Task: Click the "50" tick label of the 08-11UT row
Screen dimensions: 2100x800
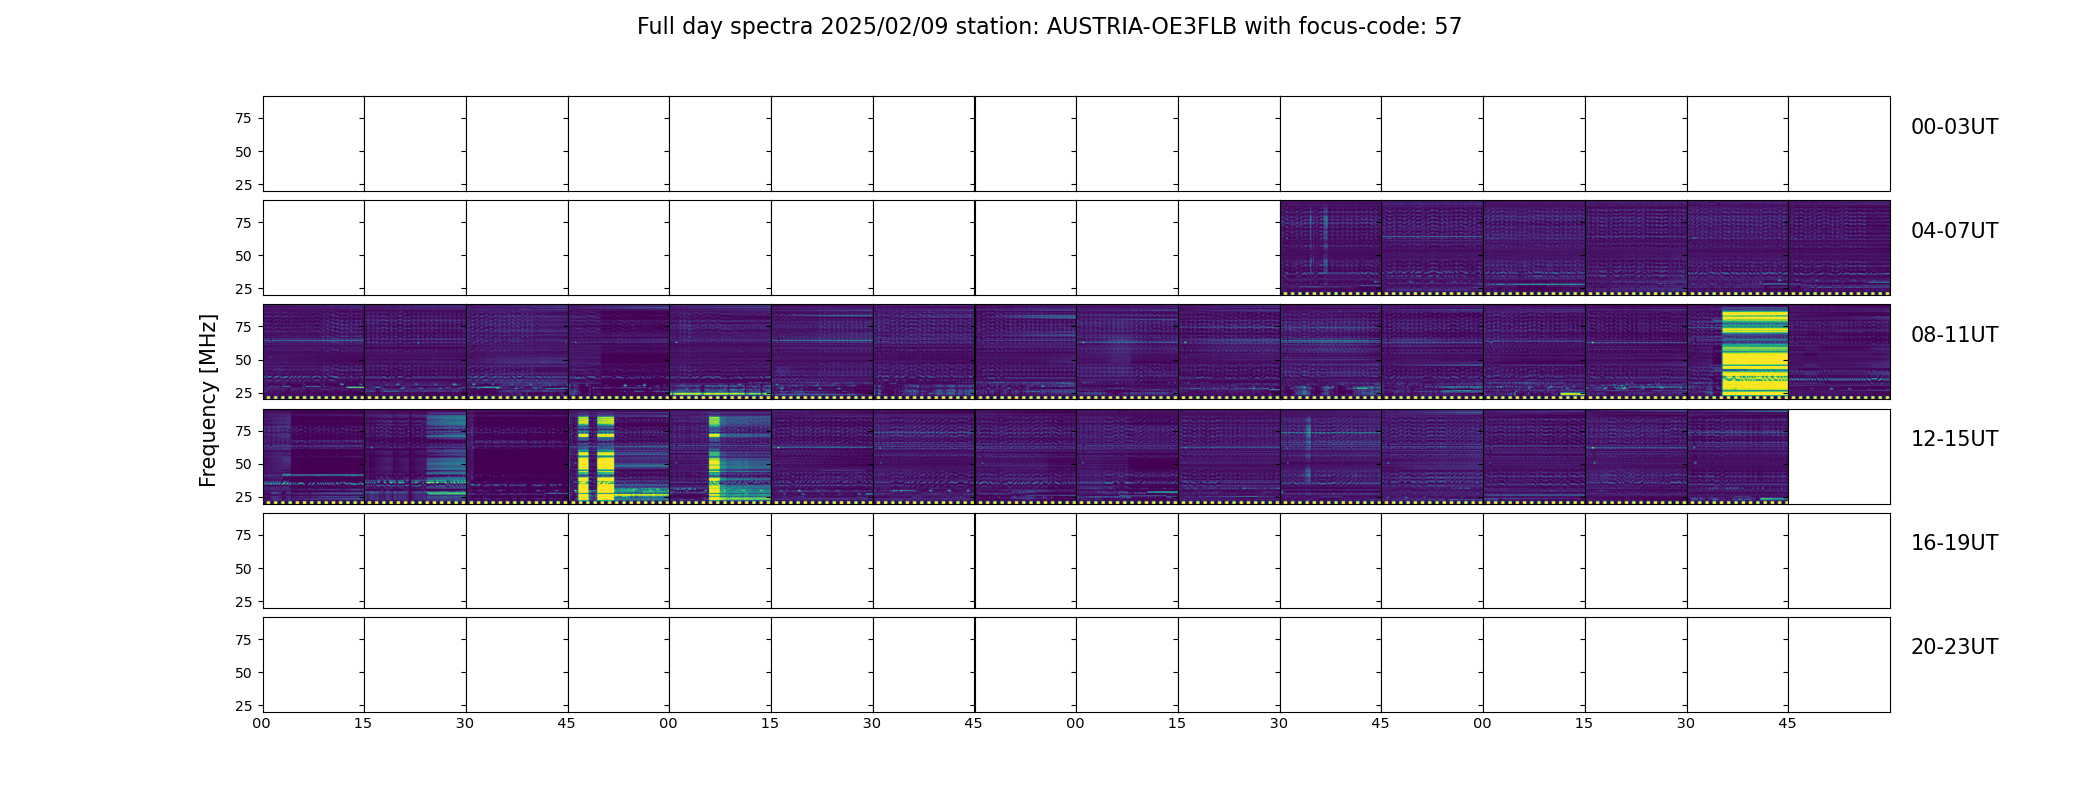Action: [243, 360]
